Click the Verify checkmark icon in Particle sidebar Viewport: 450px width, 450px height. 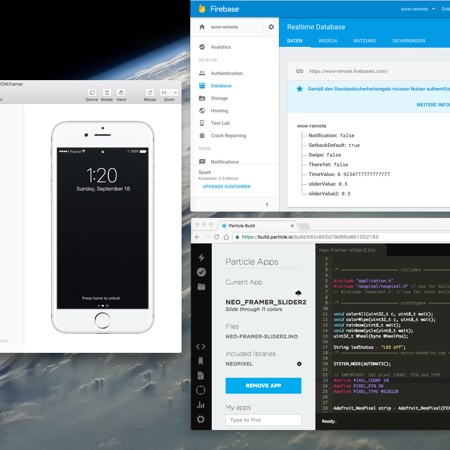(x=201, y=272)
